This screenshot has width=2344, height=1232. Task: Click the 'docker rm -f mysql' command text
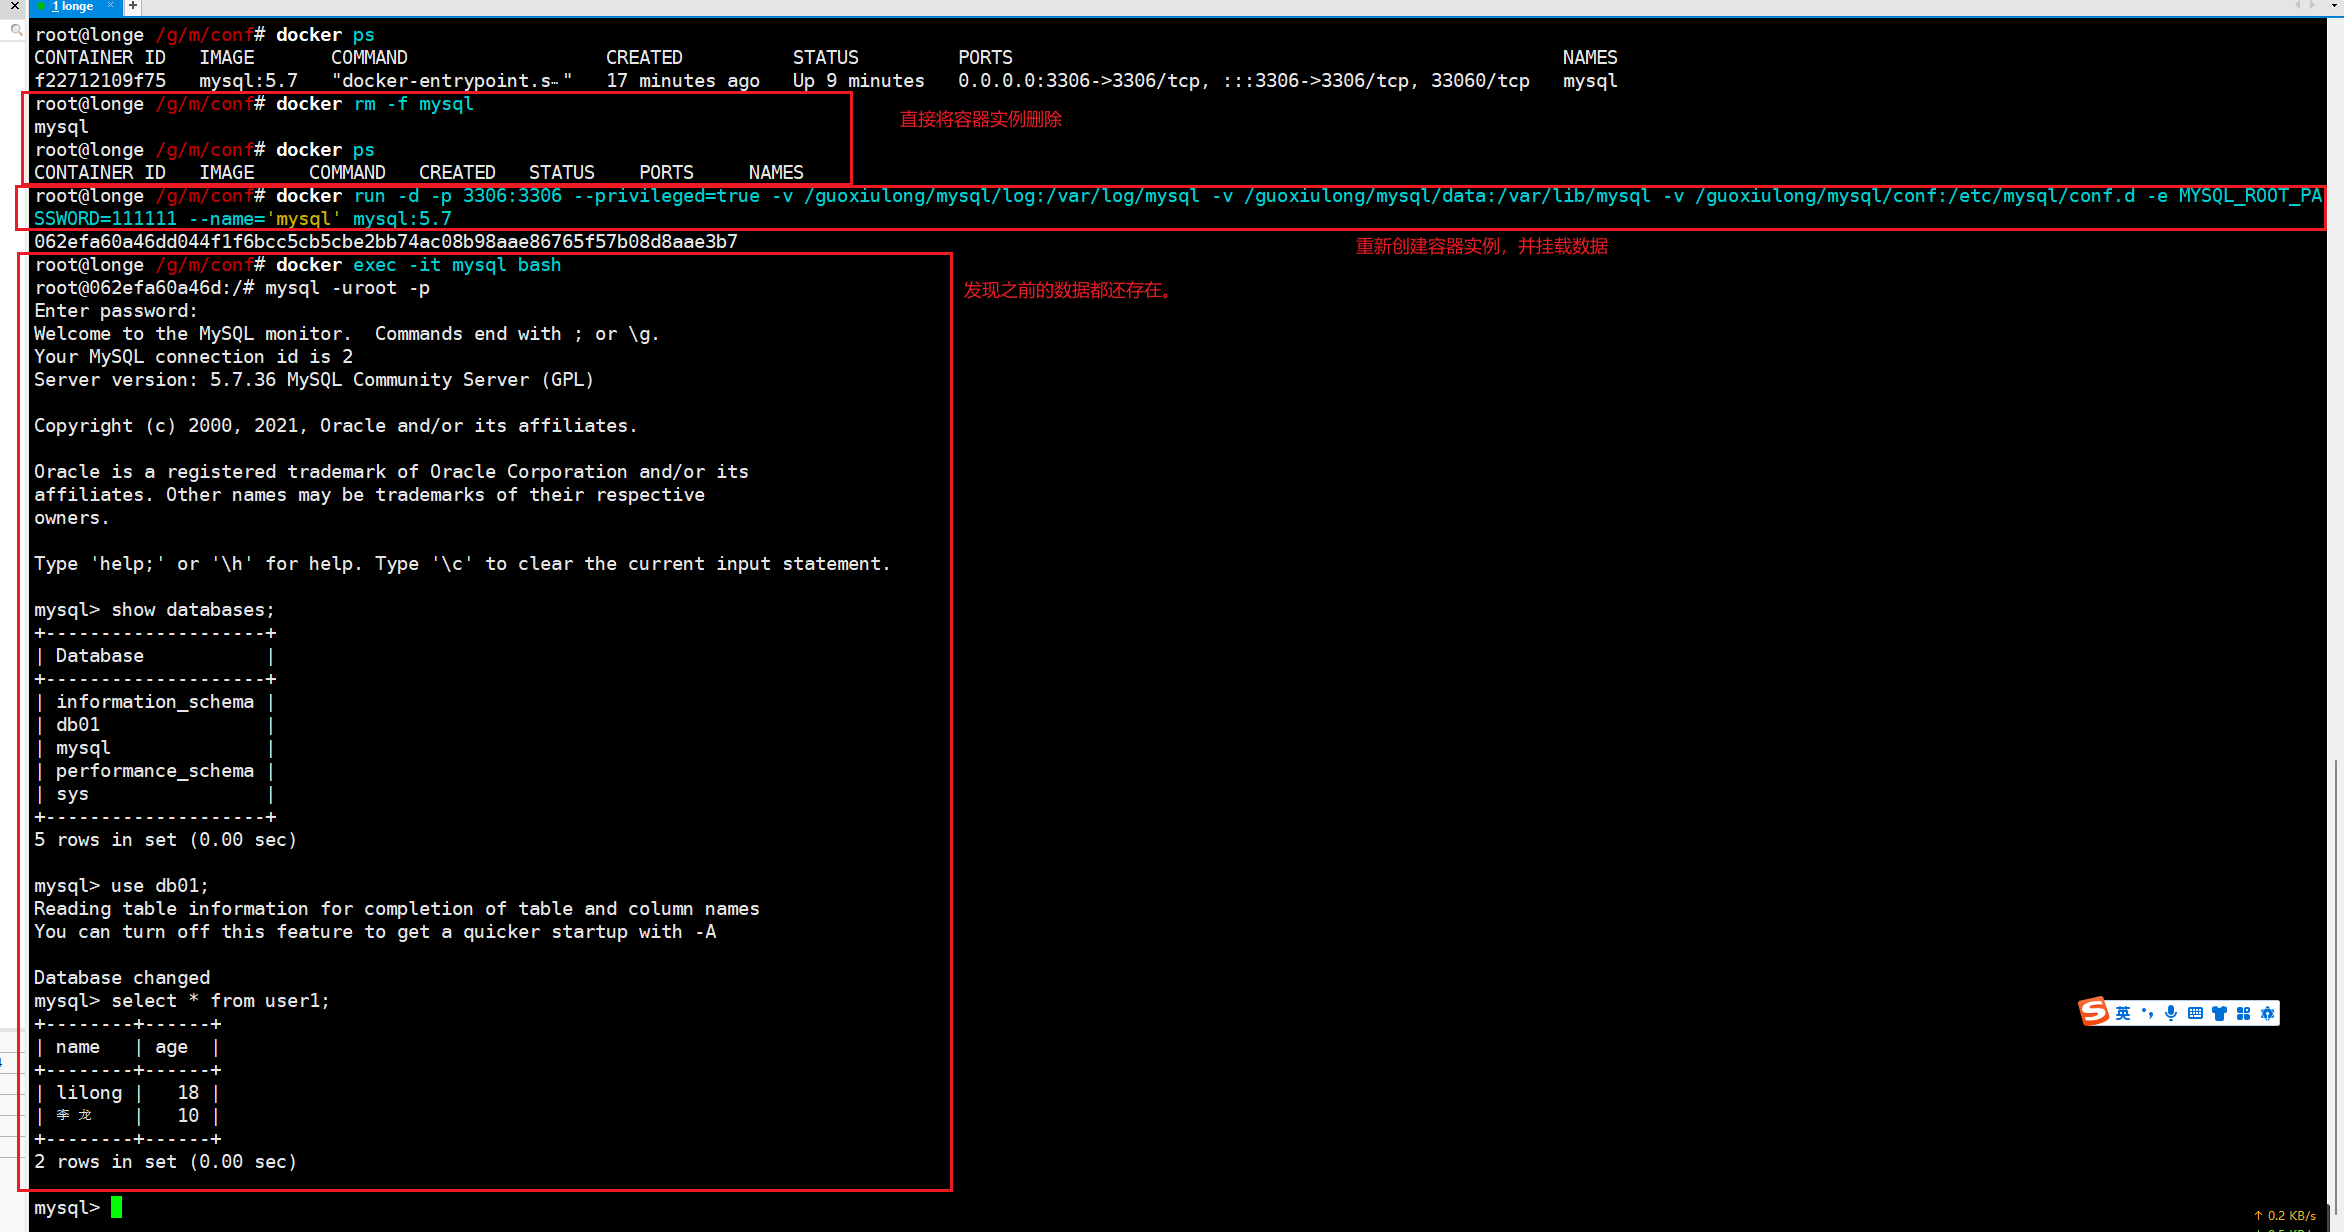pyautogui.click(x=374, y=104)
